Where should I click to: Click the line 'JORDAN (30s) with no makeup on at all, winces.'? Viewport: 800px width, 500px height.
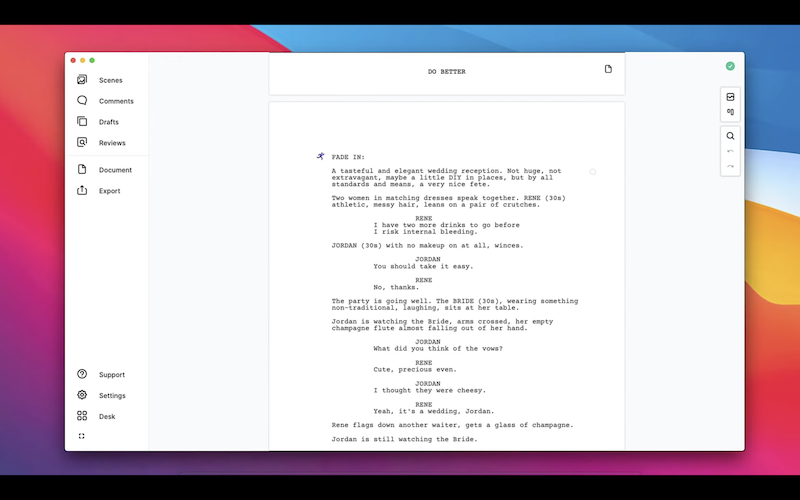coord(427,245)
